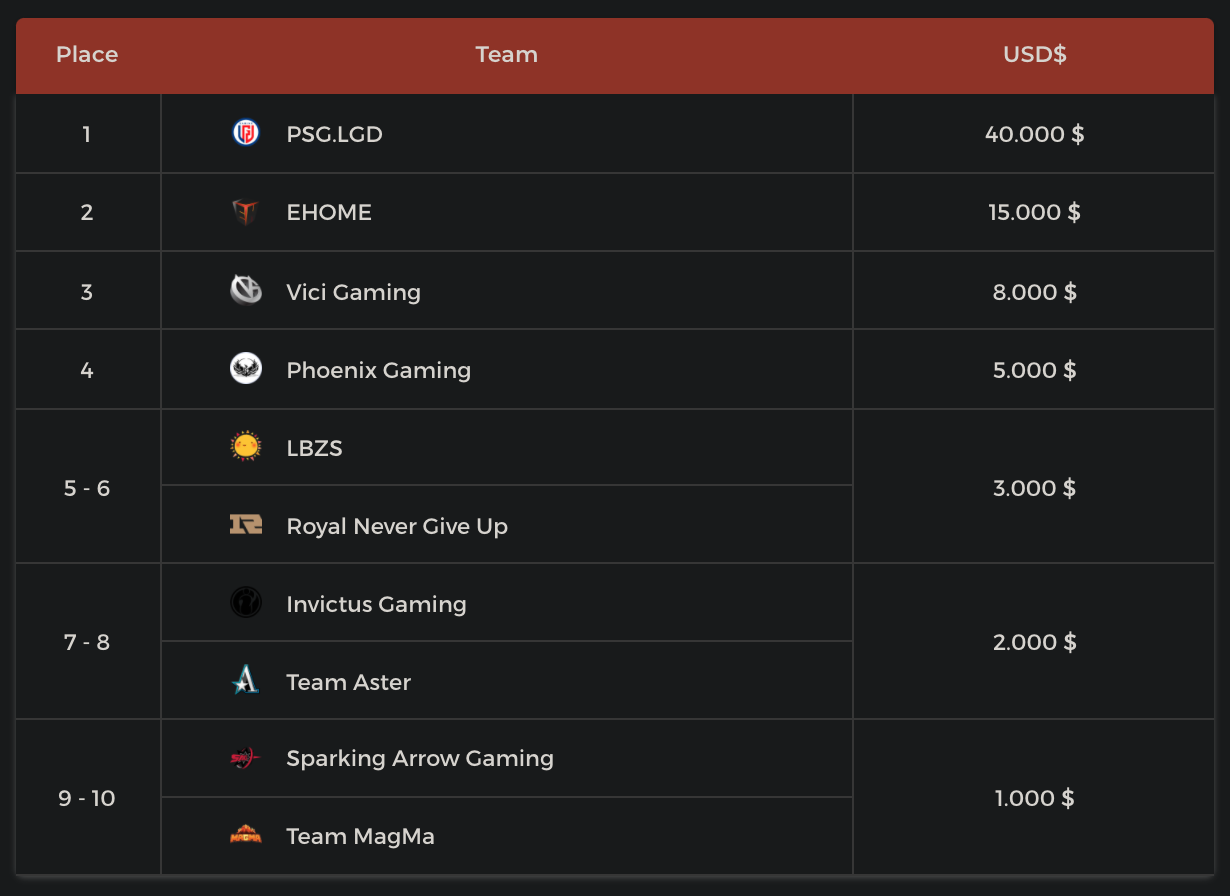Screen dimensions: 1230x896
Task: Open the EHOME team name link
Action: coord(329,212)
